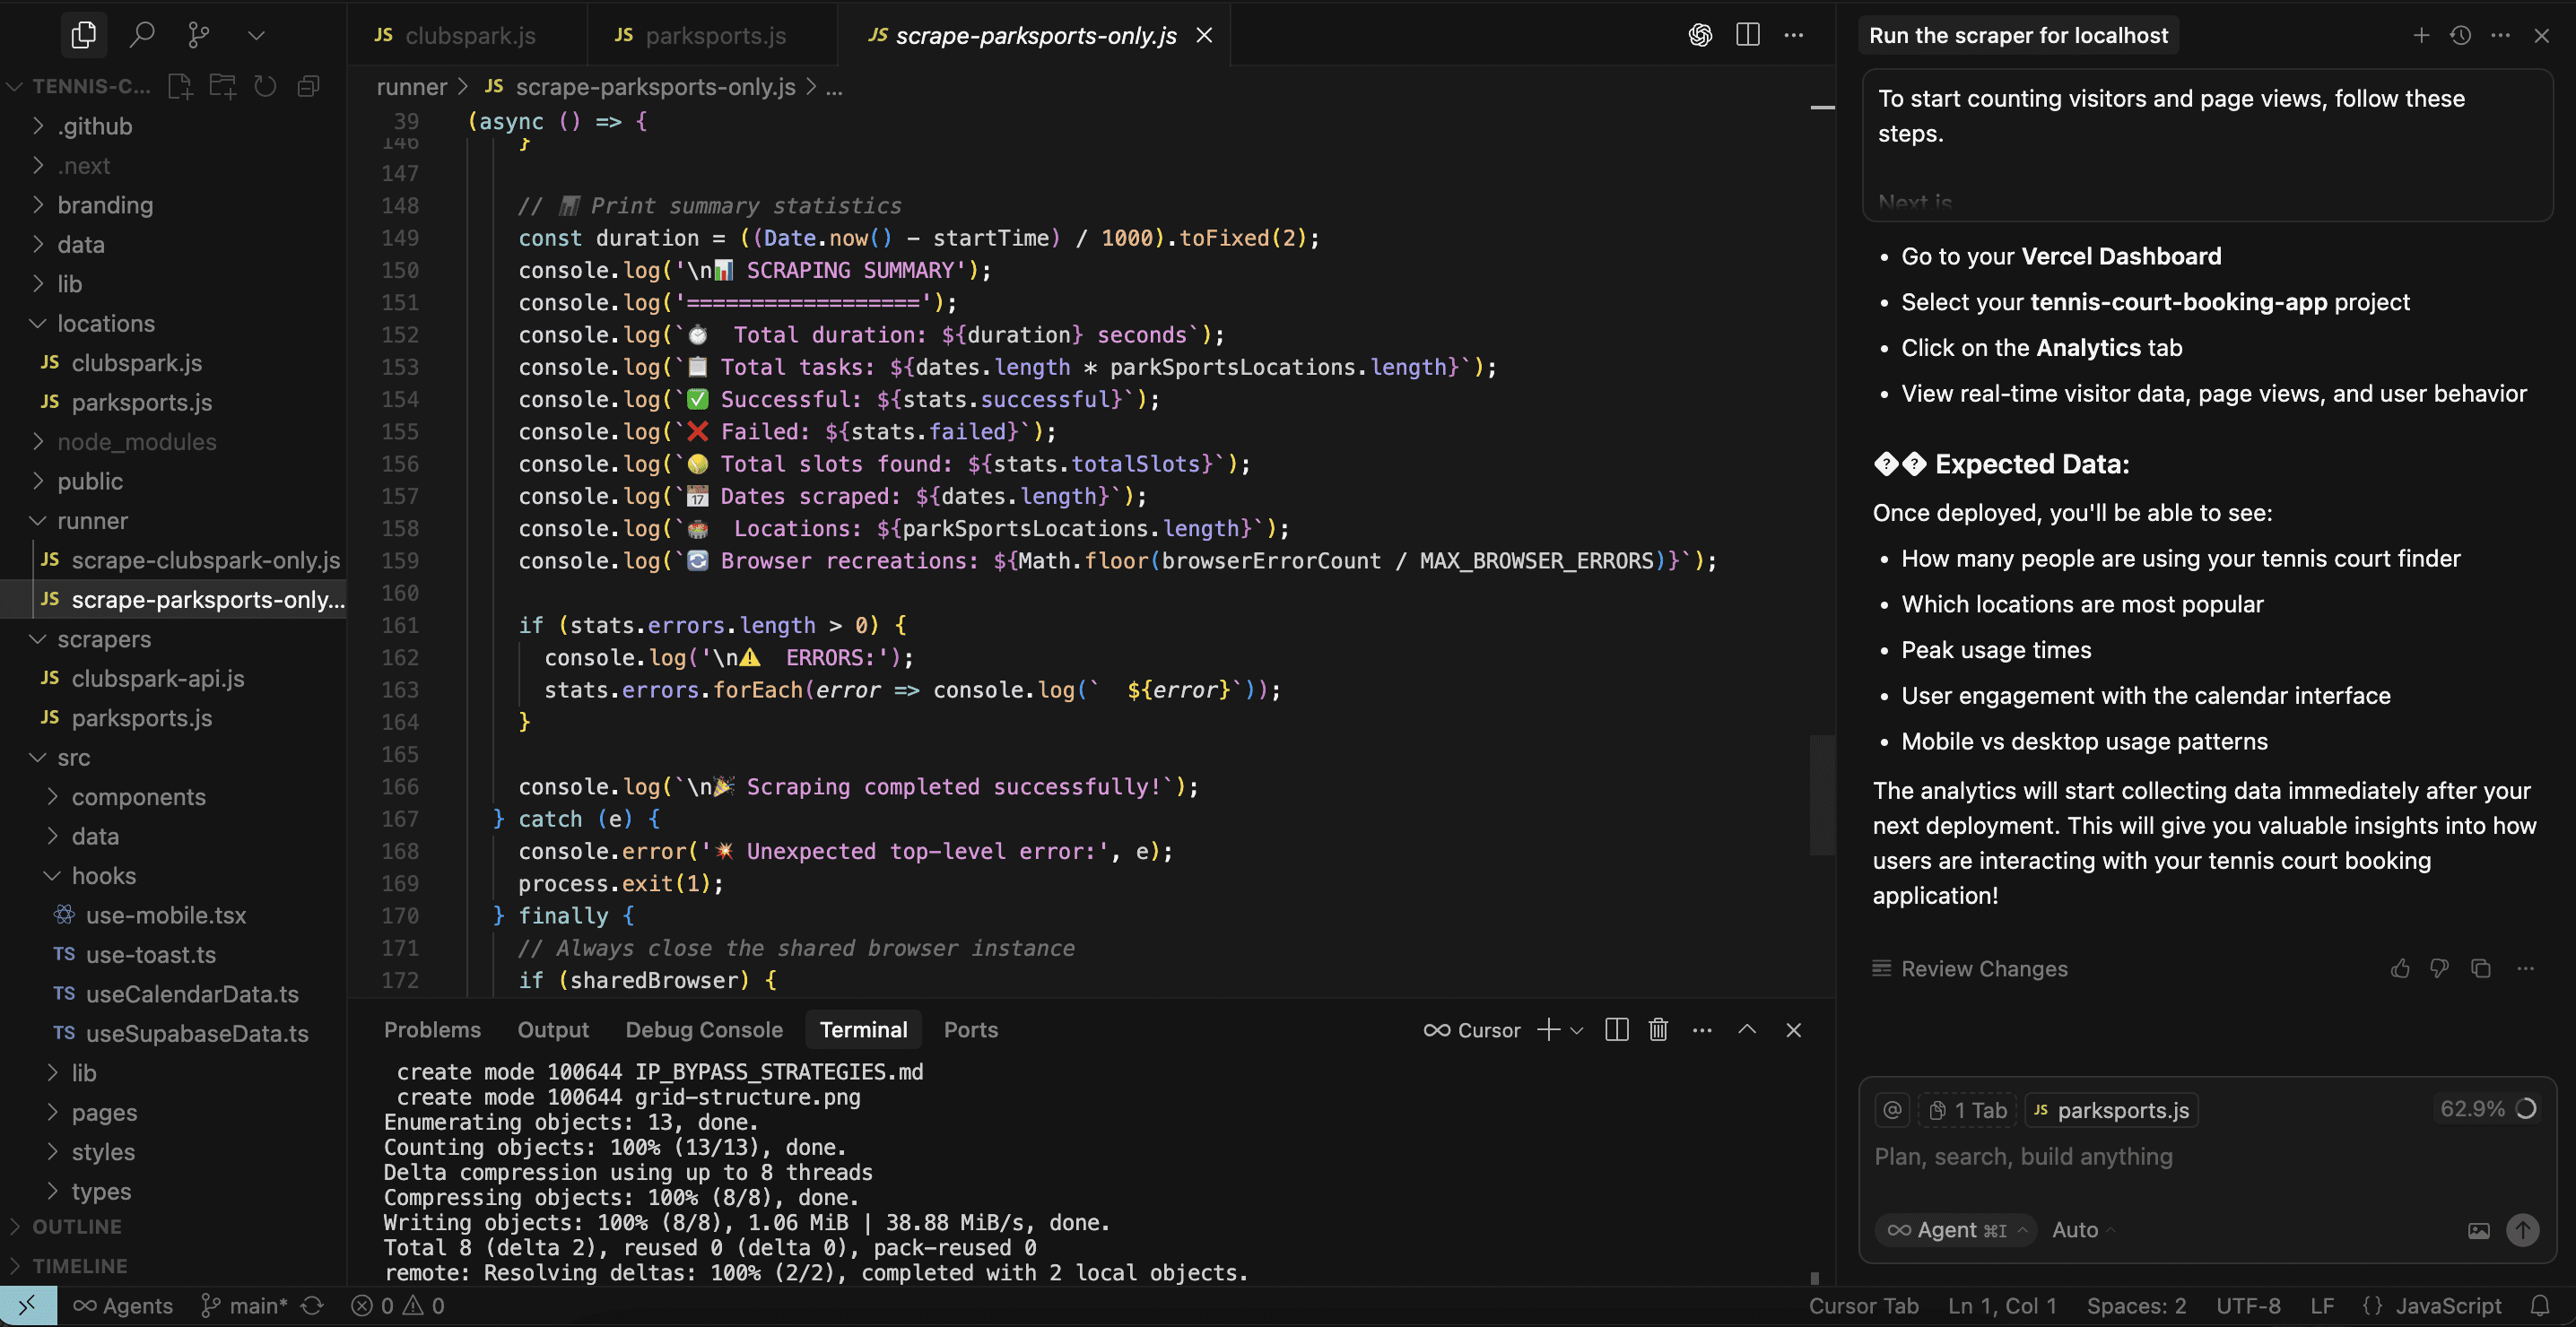Toggle Cursor Tab in status bar
Screen dimensions: 2576x1327
coord(1863,1306)
